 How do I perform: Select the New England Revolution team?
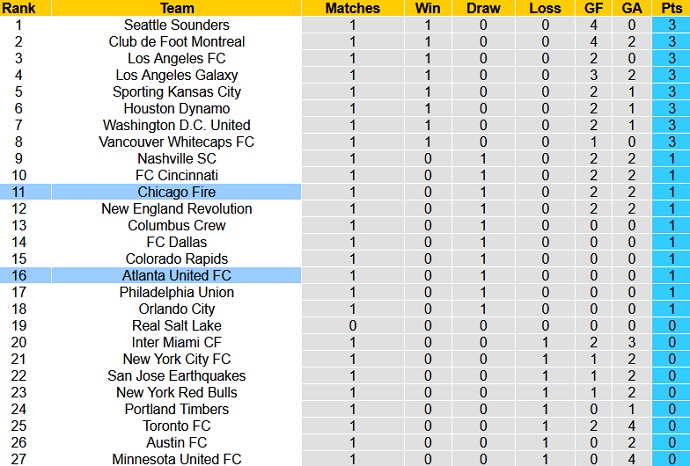(176, 209)
